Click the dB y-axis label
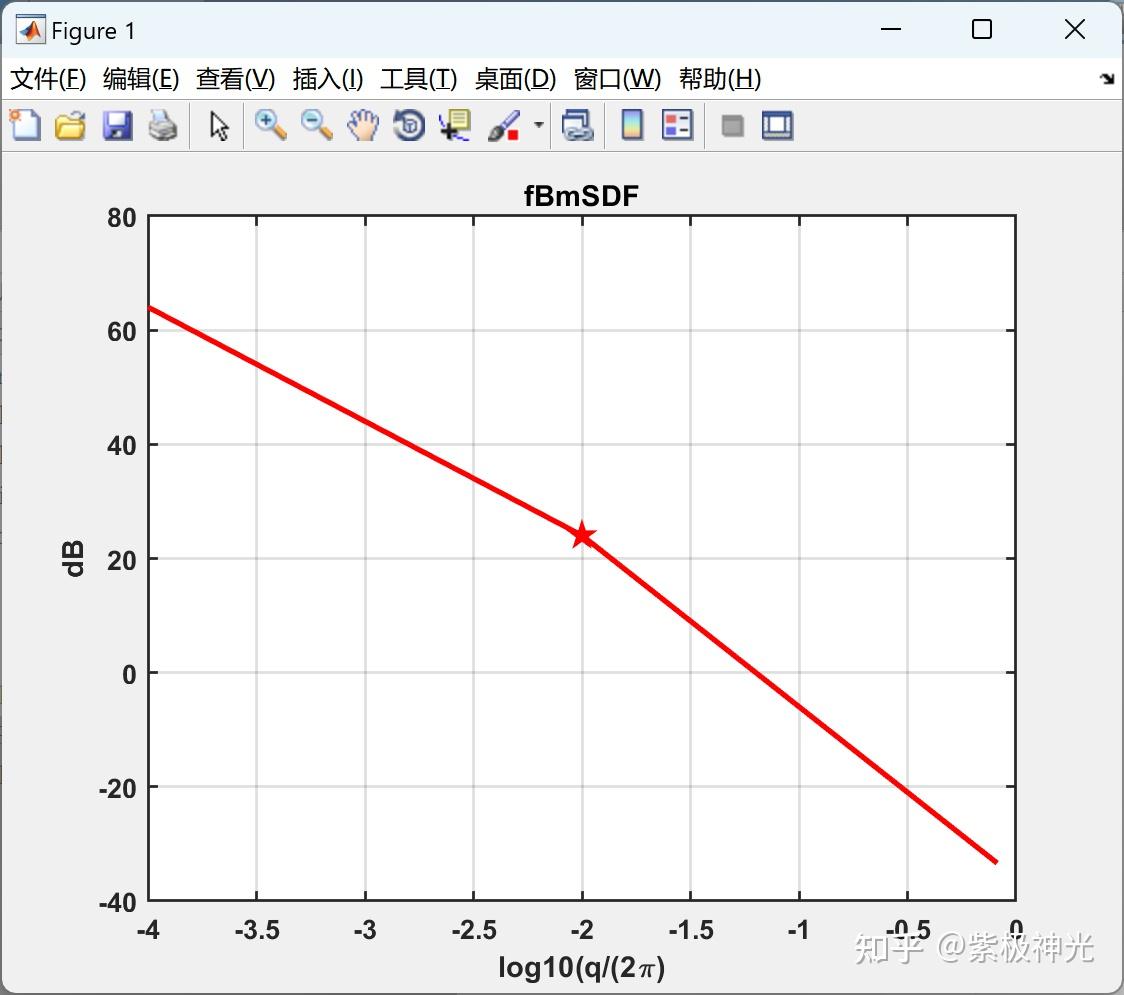Screen dimensions: 1124x995 tap(72, 558)
